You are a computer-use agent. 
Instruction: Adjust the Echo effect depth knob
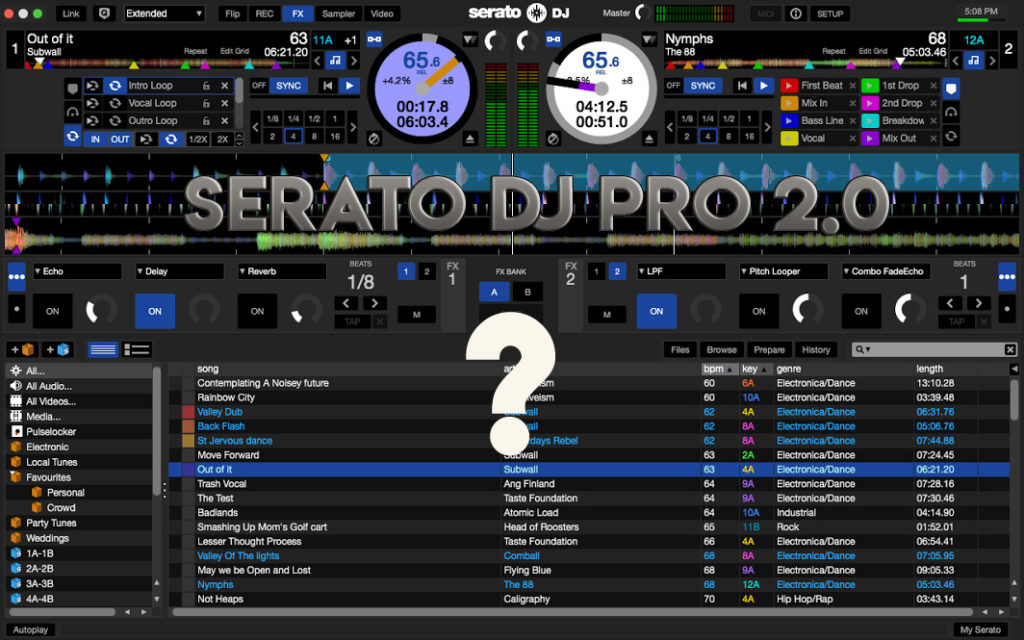coord(101,310)
